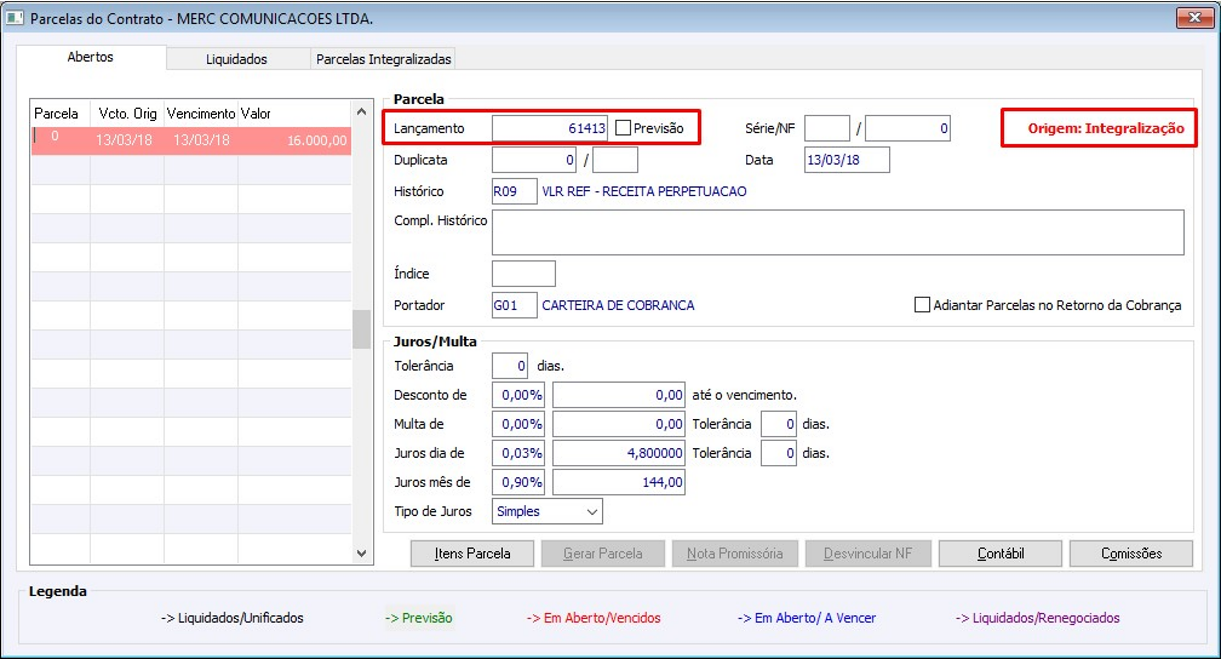
Task: Click the Juros dia de percentage 0,03%
Action: [519, 453]
